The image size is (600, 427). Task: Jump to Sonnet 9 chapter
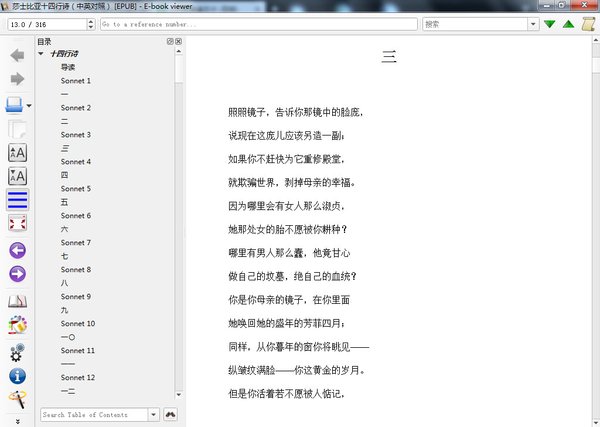[x=76, y=297]
